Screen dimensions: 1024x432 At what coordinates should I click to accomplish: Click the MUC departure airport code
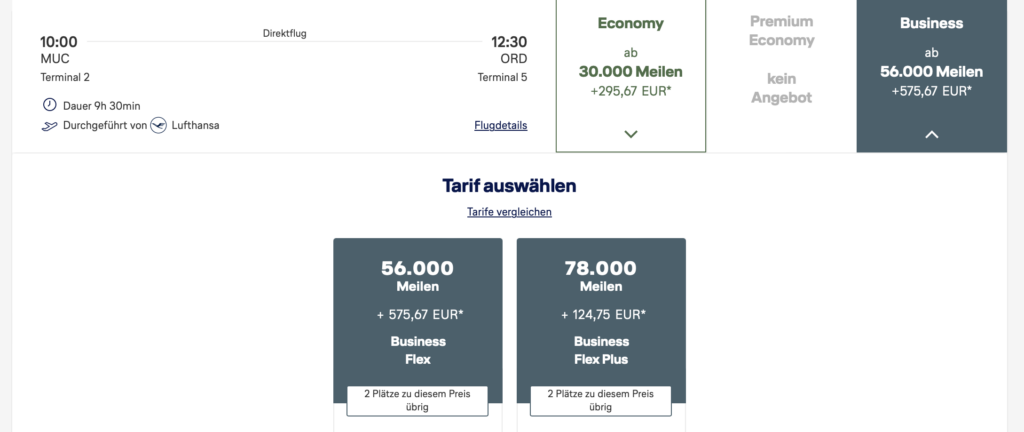click(54, 59)
